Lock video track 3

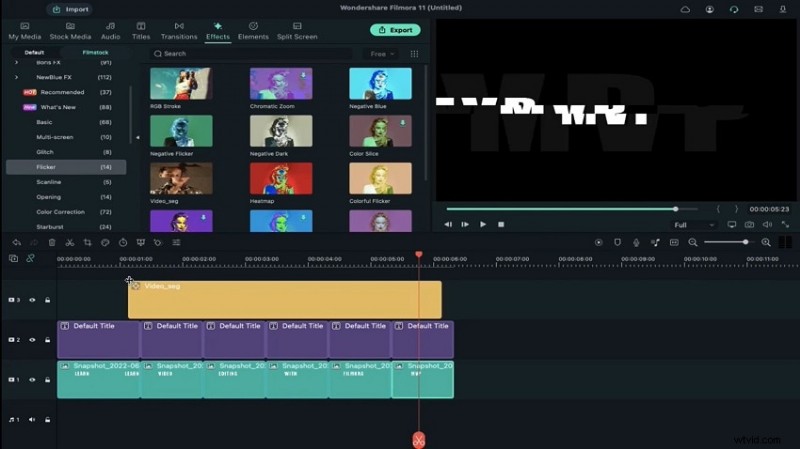pos(47,300)
